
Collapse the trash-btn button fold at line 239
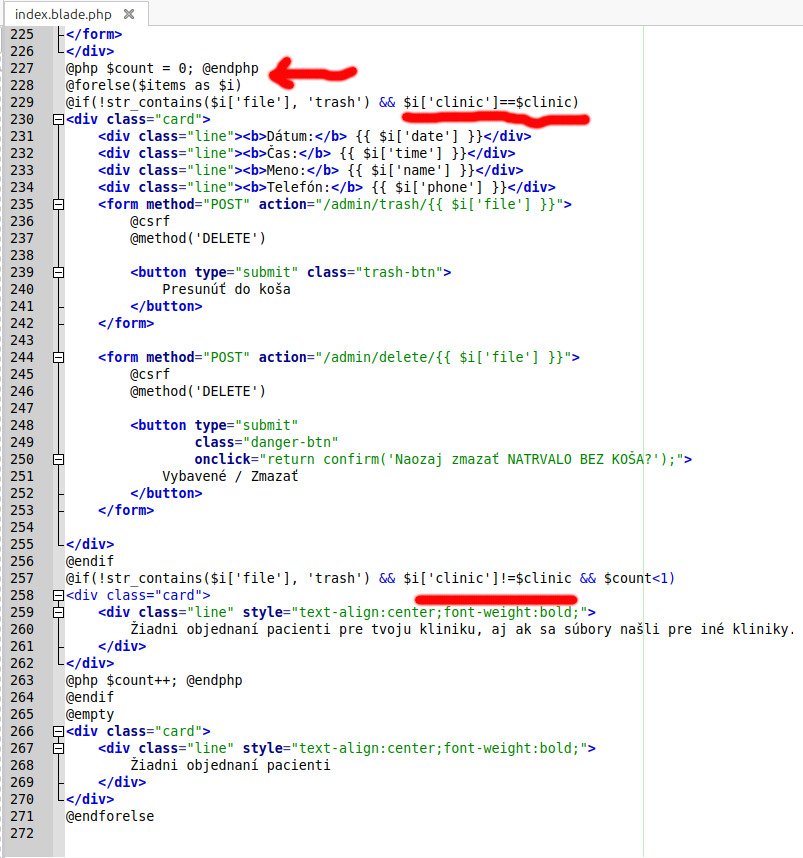coord(58,272)
